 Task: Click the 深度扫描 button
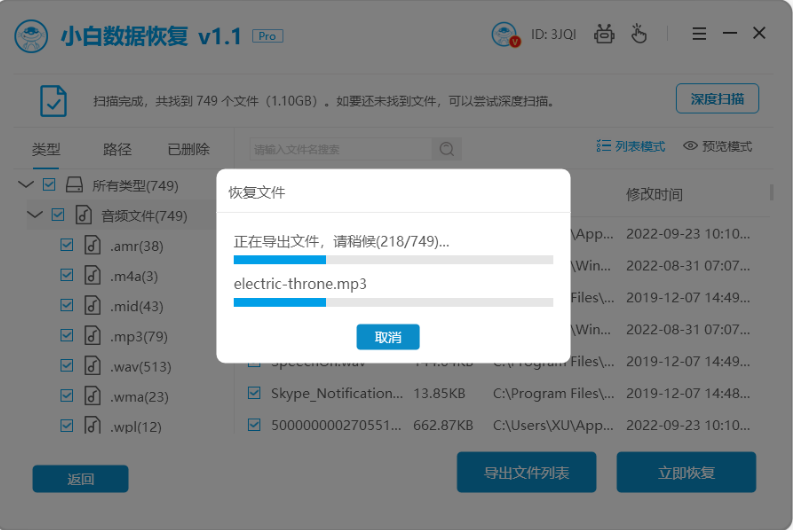[717, 99]
